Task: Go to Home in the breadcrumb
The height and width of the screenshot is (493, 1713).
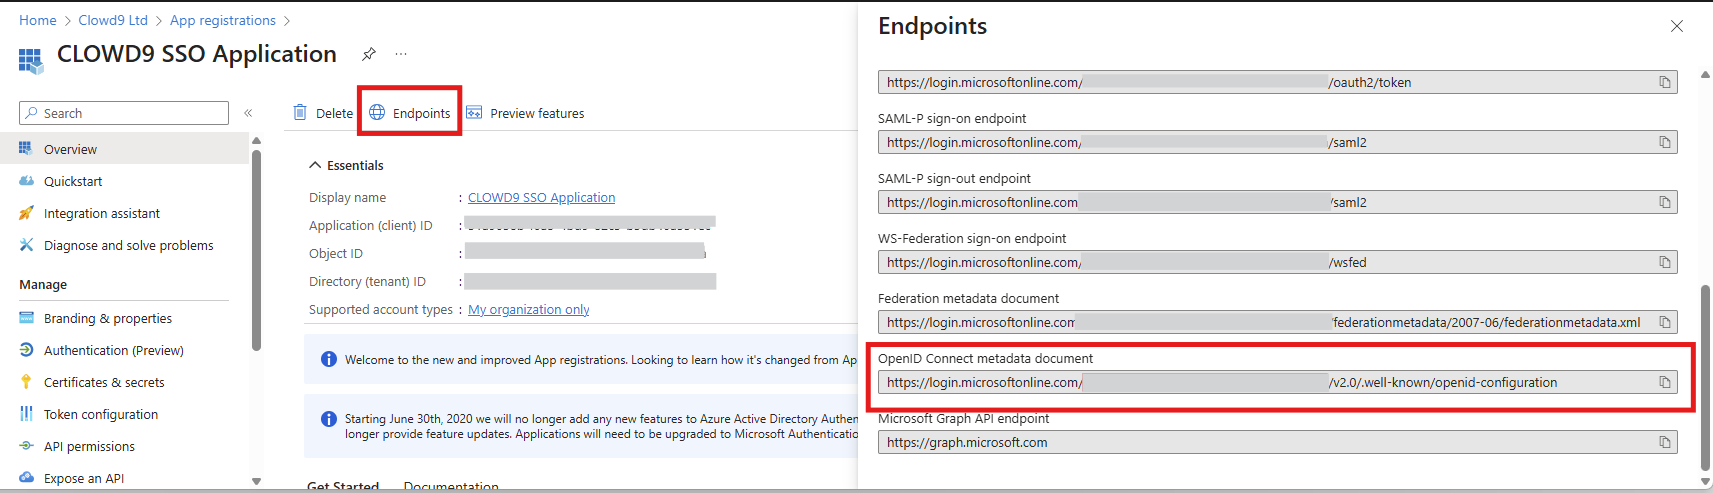Action: 38,20
